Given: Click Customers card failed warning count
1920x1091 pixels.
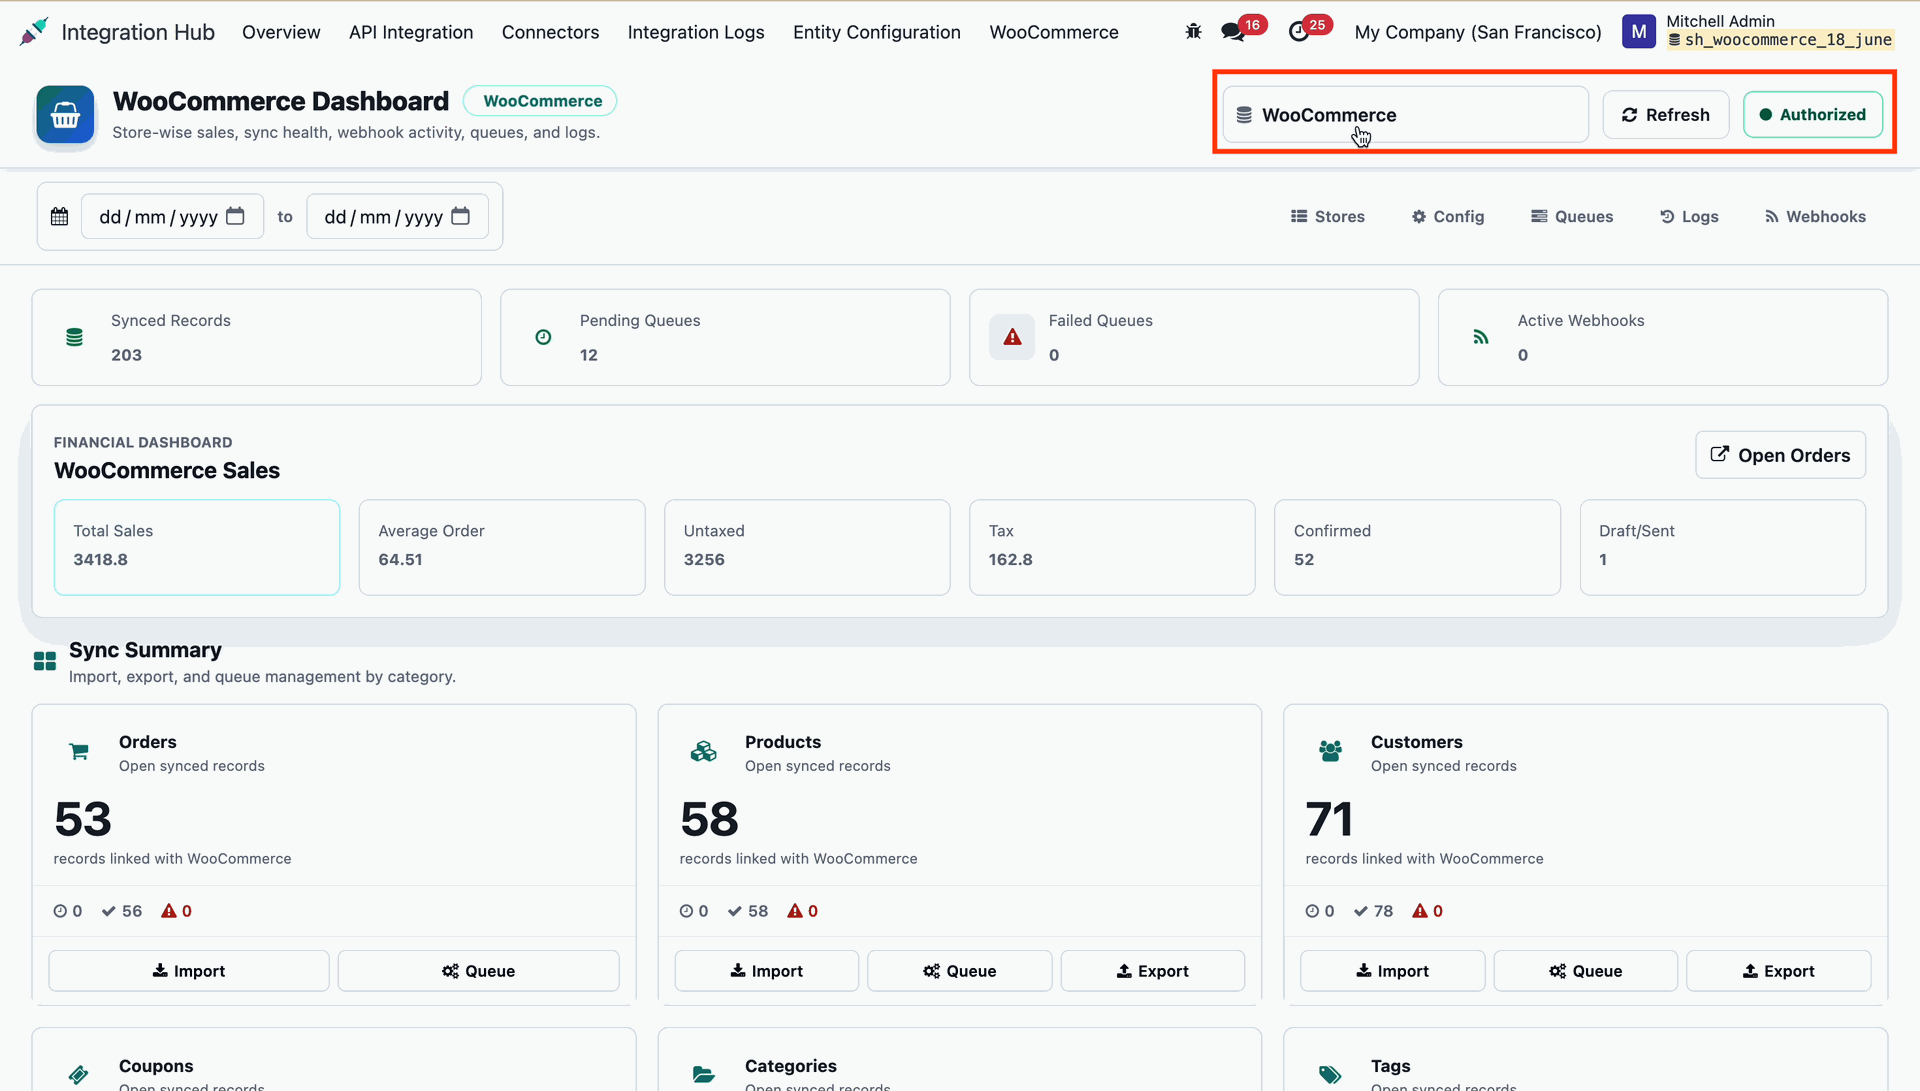Looking at the screenshot, I should [1428, 911].
